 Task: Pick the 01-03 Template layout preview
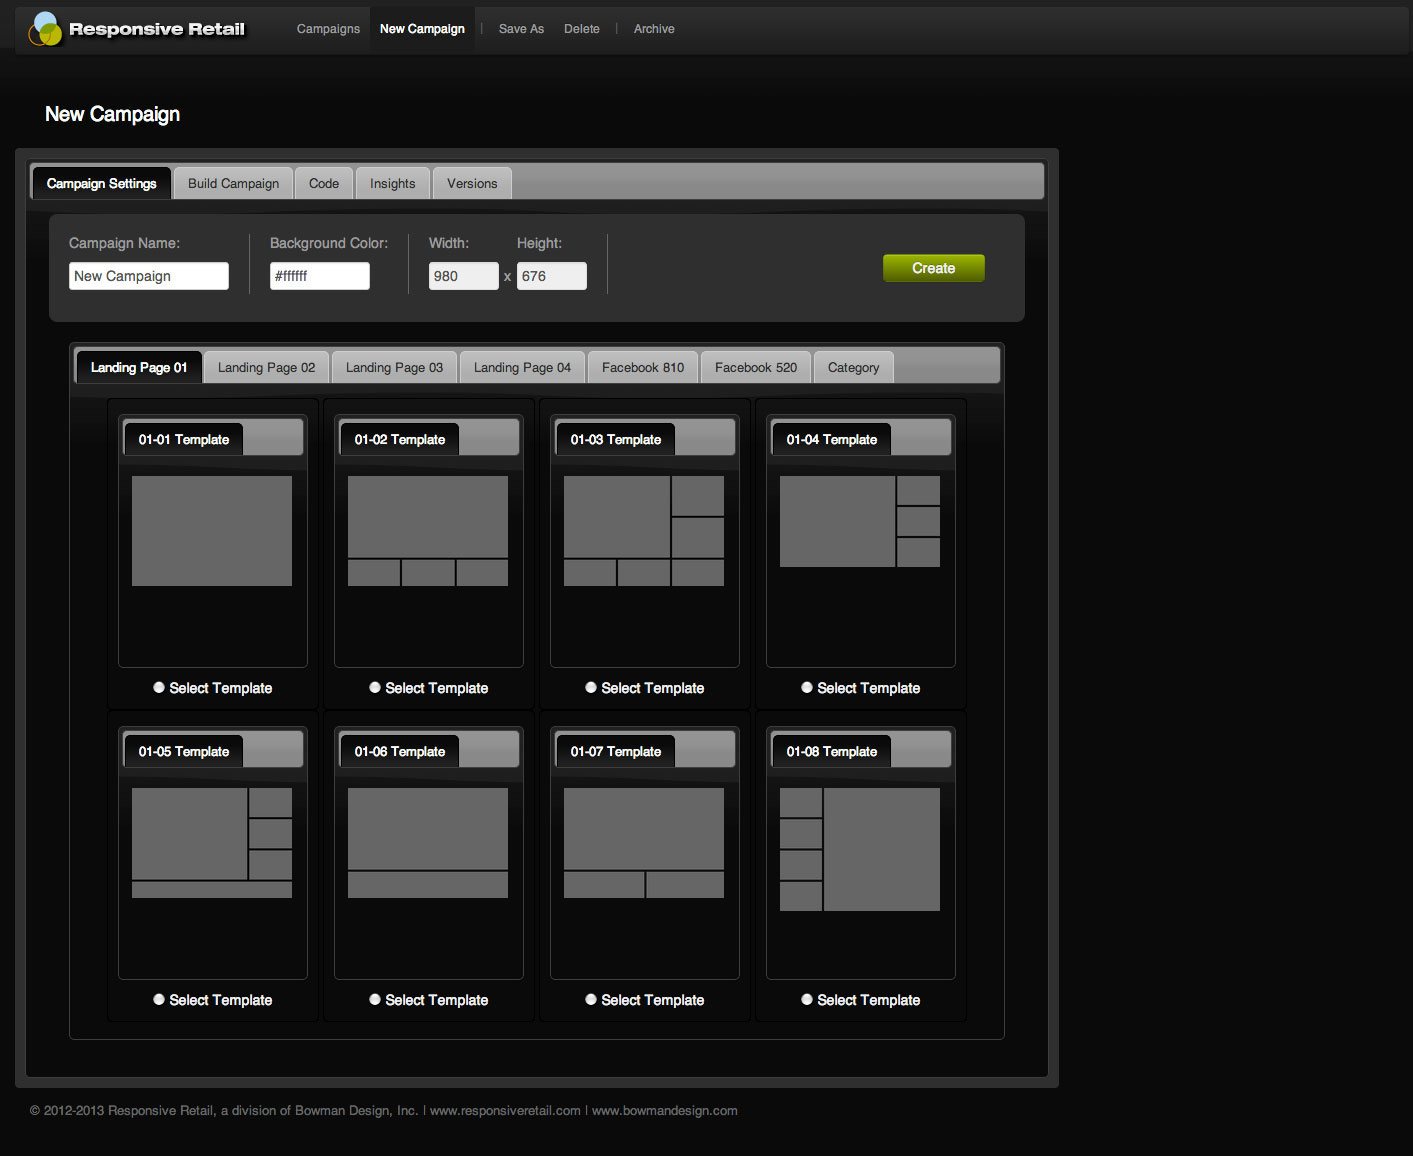[x=644, y=531]
